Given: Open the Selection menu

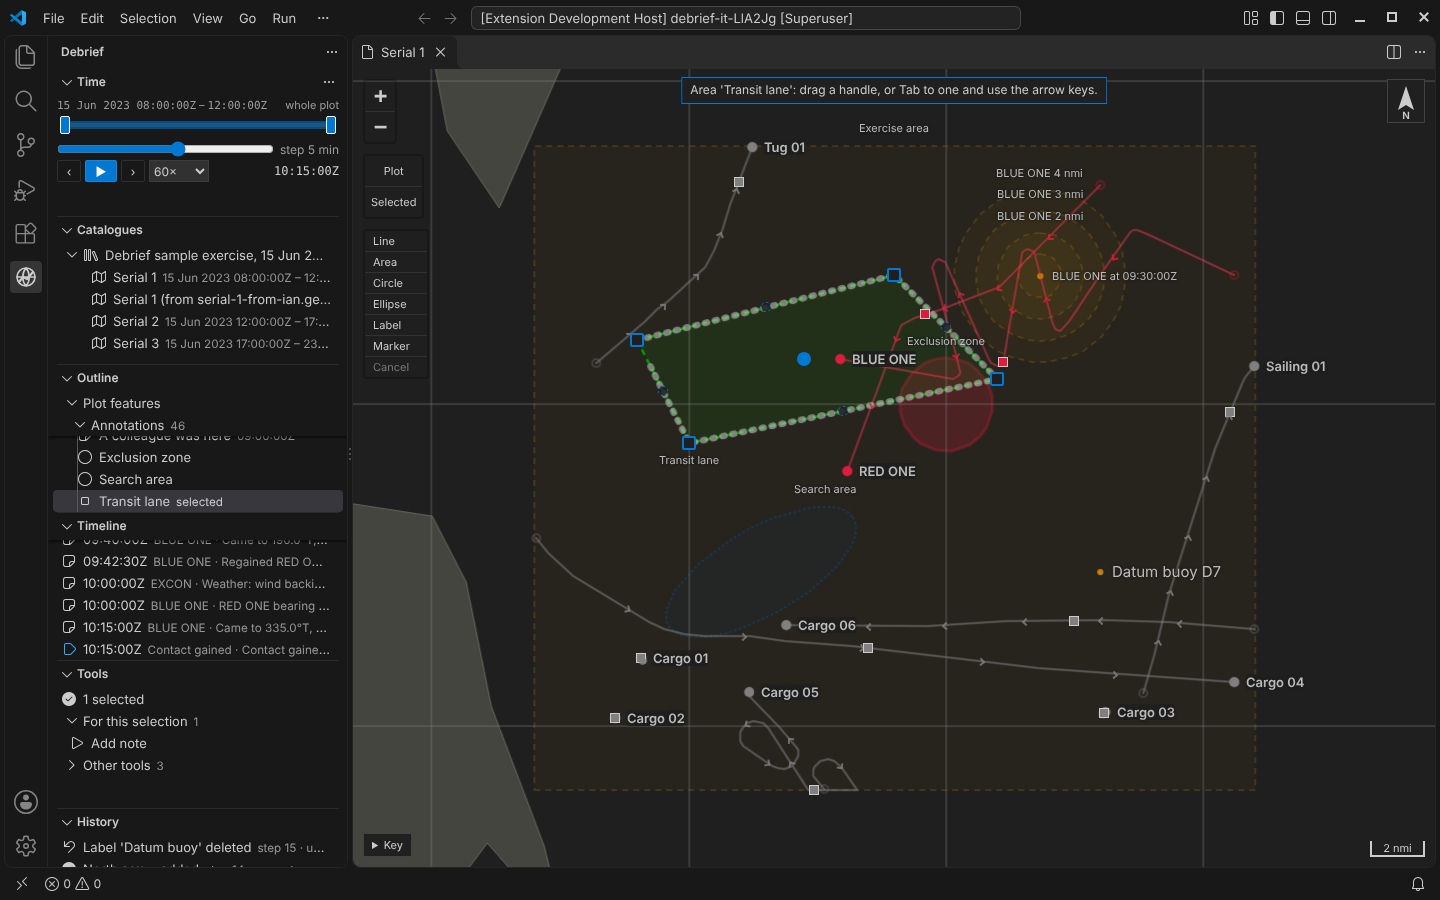Looking at the screenshot, I should coord(148,18).
